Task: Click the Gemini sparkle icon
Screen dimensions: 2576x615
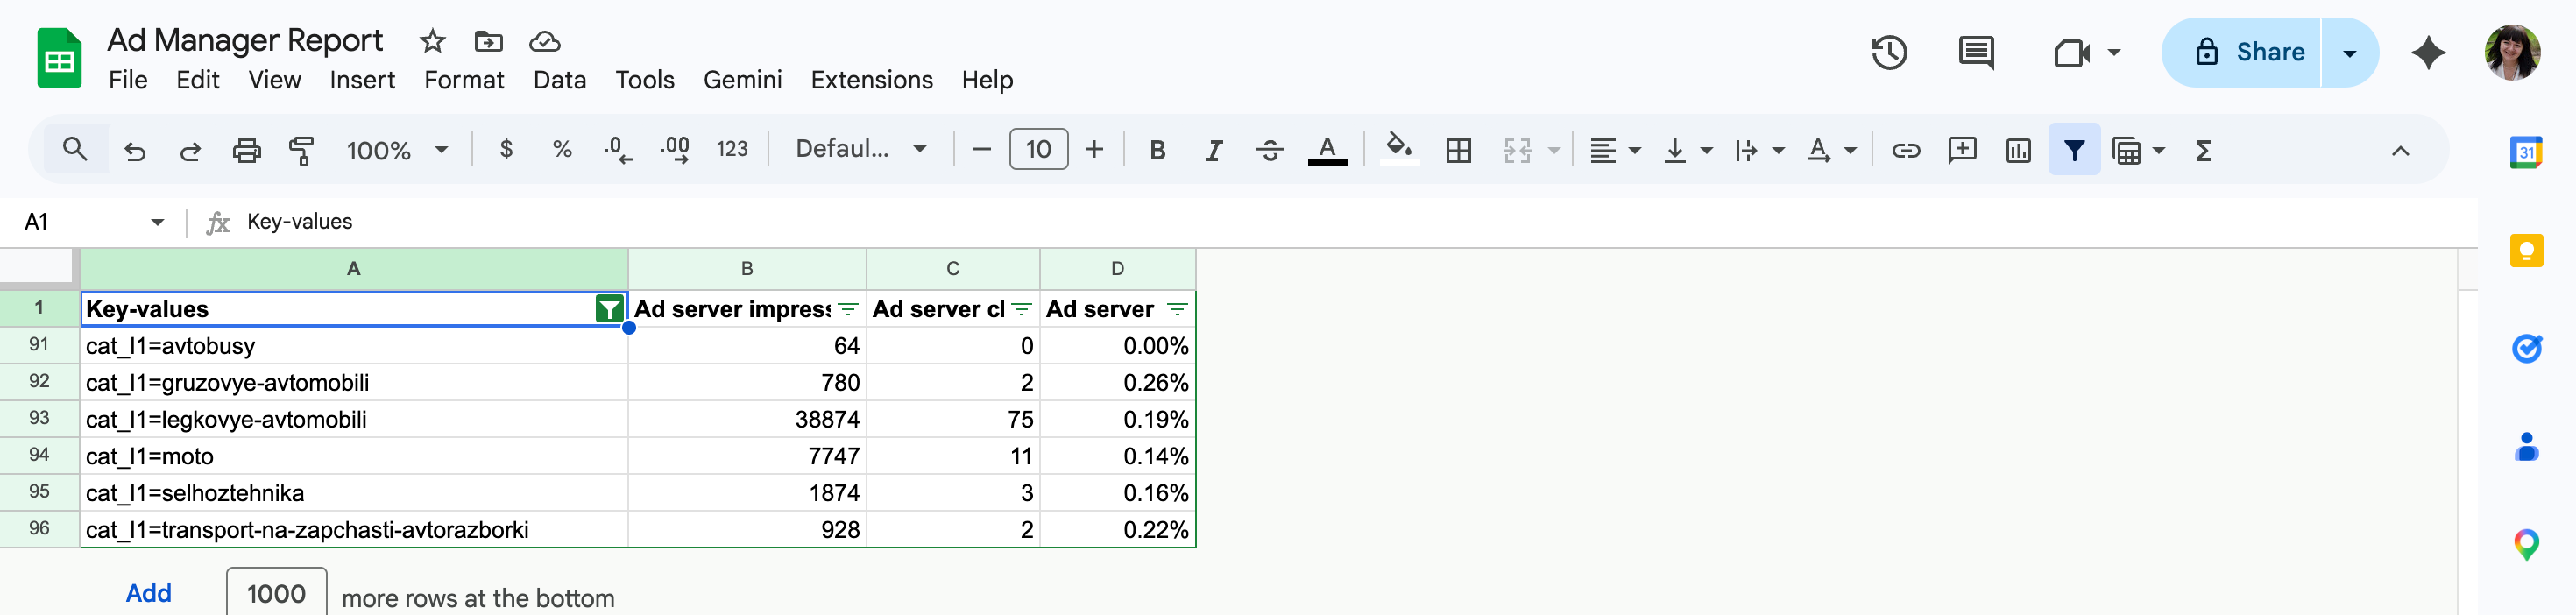Action: point(2427,53)
